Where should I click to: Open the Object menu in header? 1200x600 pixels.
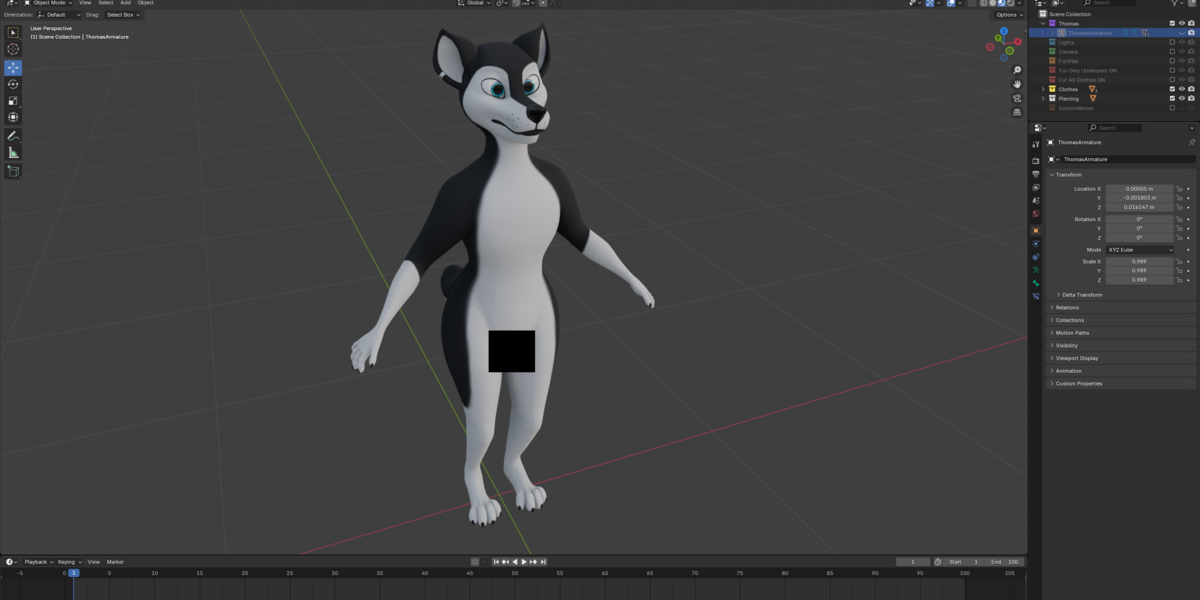pos(145,3)
